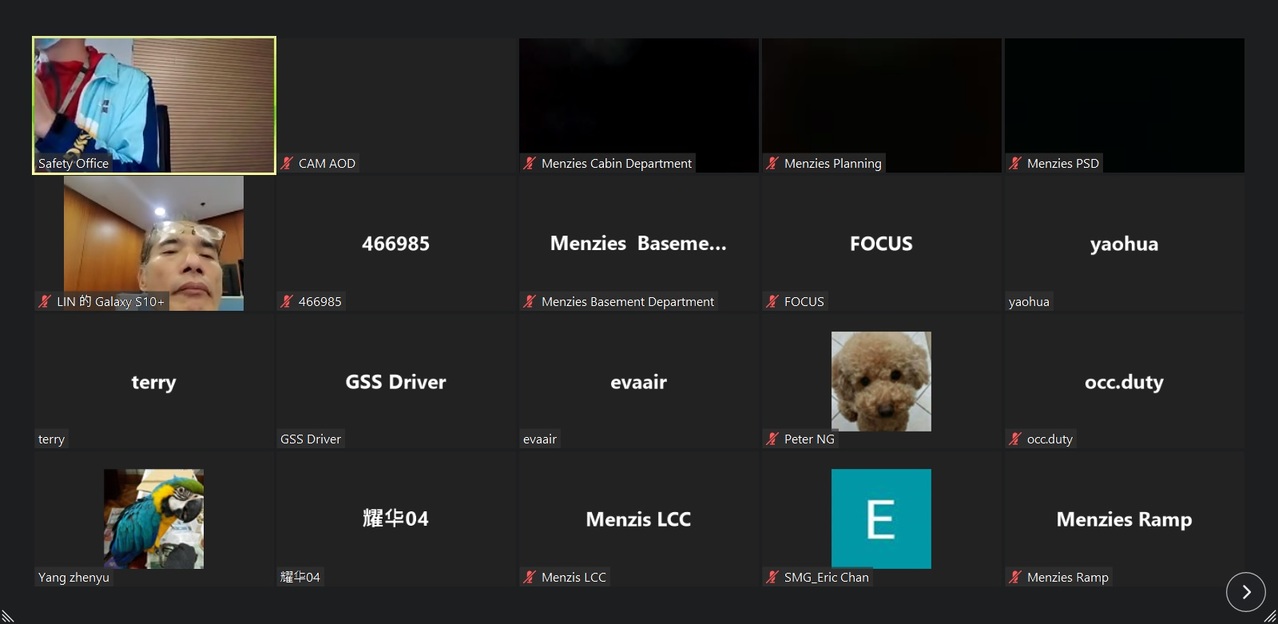Click the muted mic icon for Menzies Planning
Screen dimensions: 1278x624
[x=773, y=163]
